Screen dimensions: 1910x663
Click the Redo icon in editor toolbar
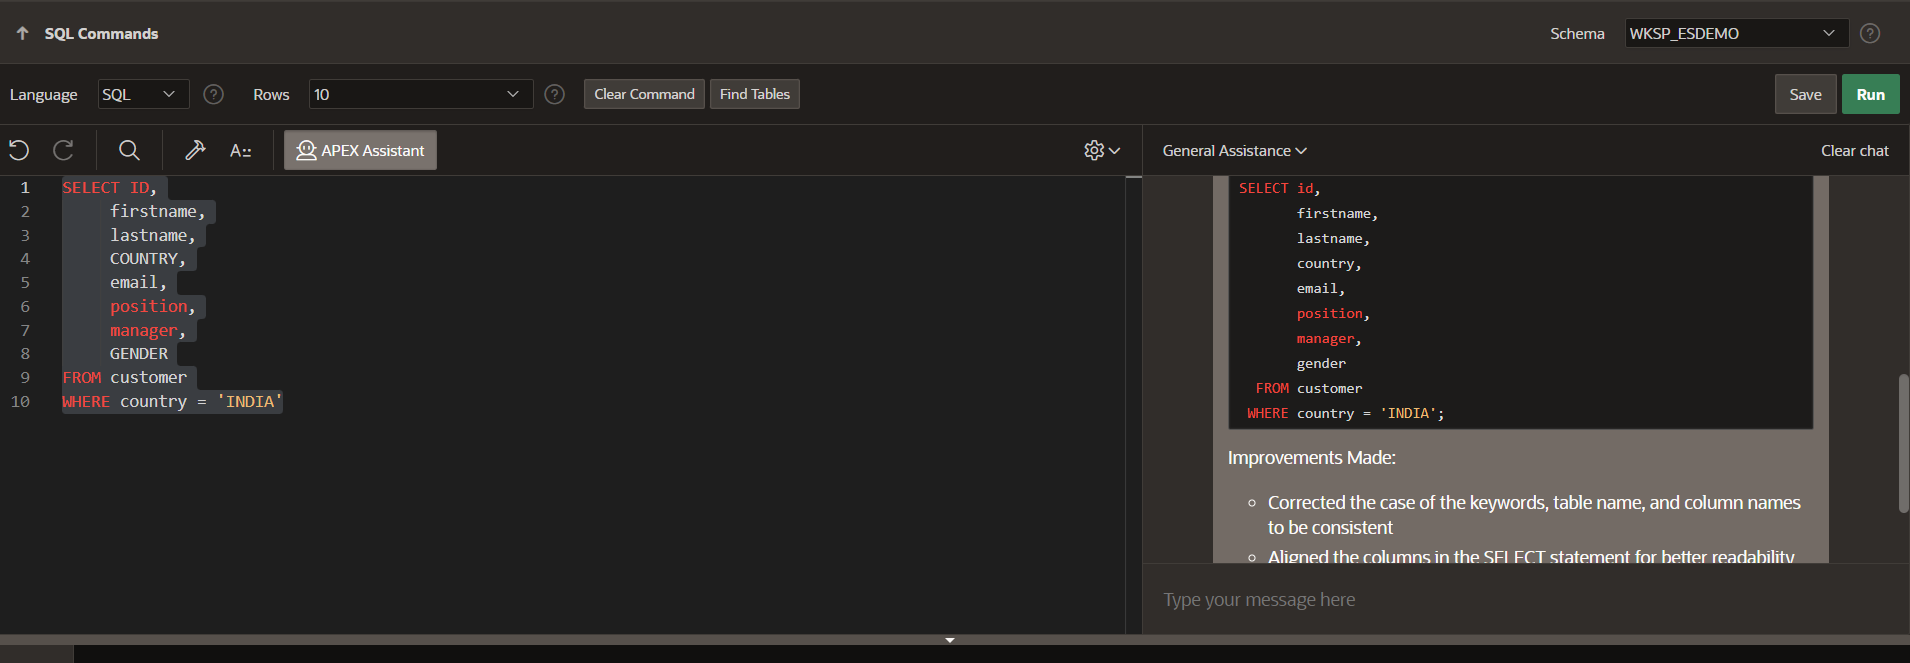point(63,150)
